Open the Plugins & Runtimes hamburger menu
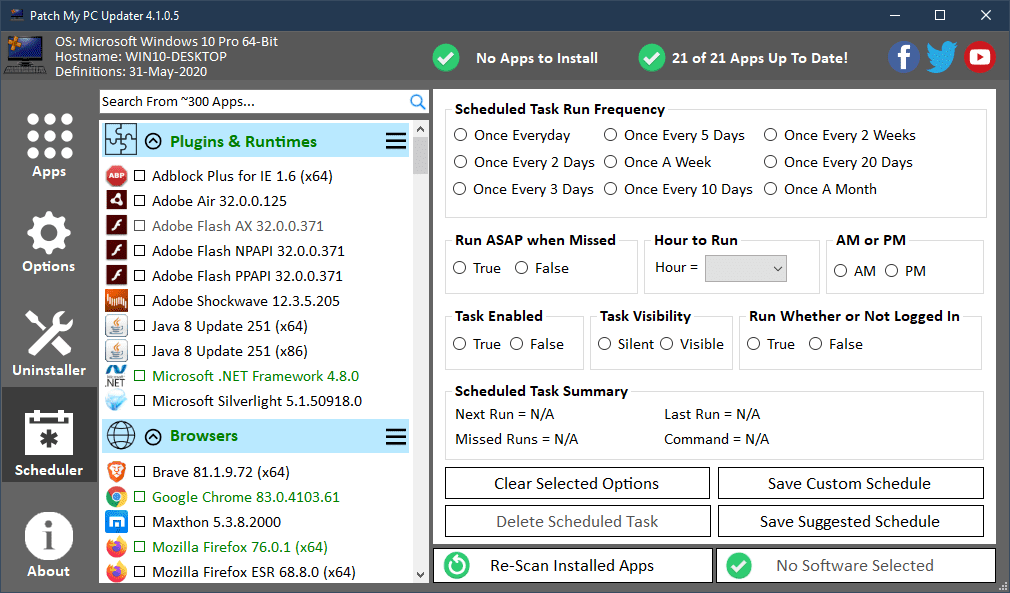The image size is (1010, 593). pyautogui.click(x=396, y=141)
